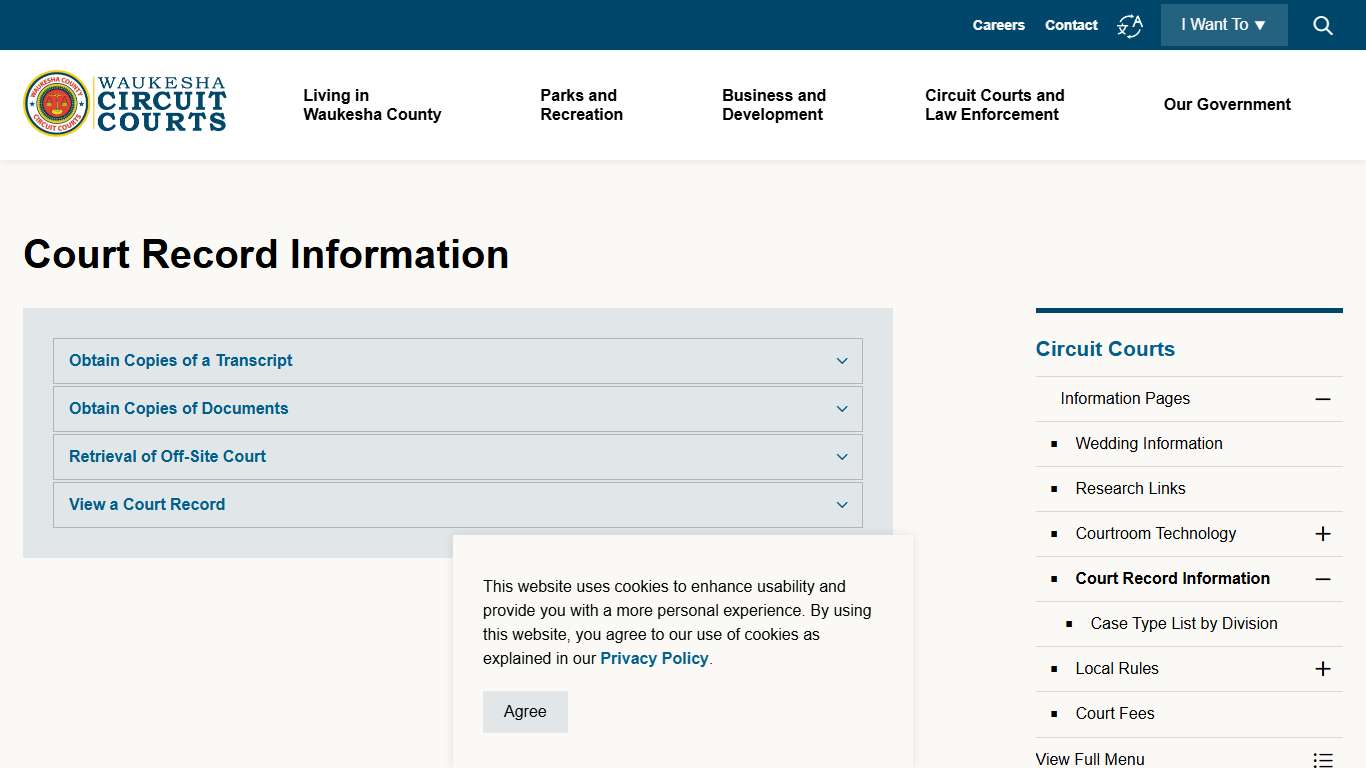
Task: Click the Careers link
Action: tap(998, 25)
